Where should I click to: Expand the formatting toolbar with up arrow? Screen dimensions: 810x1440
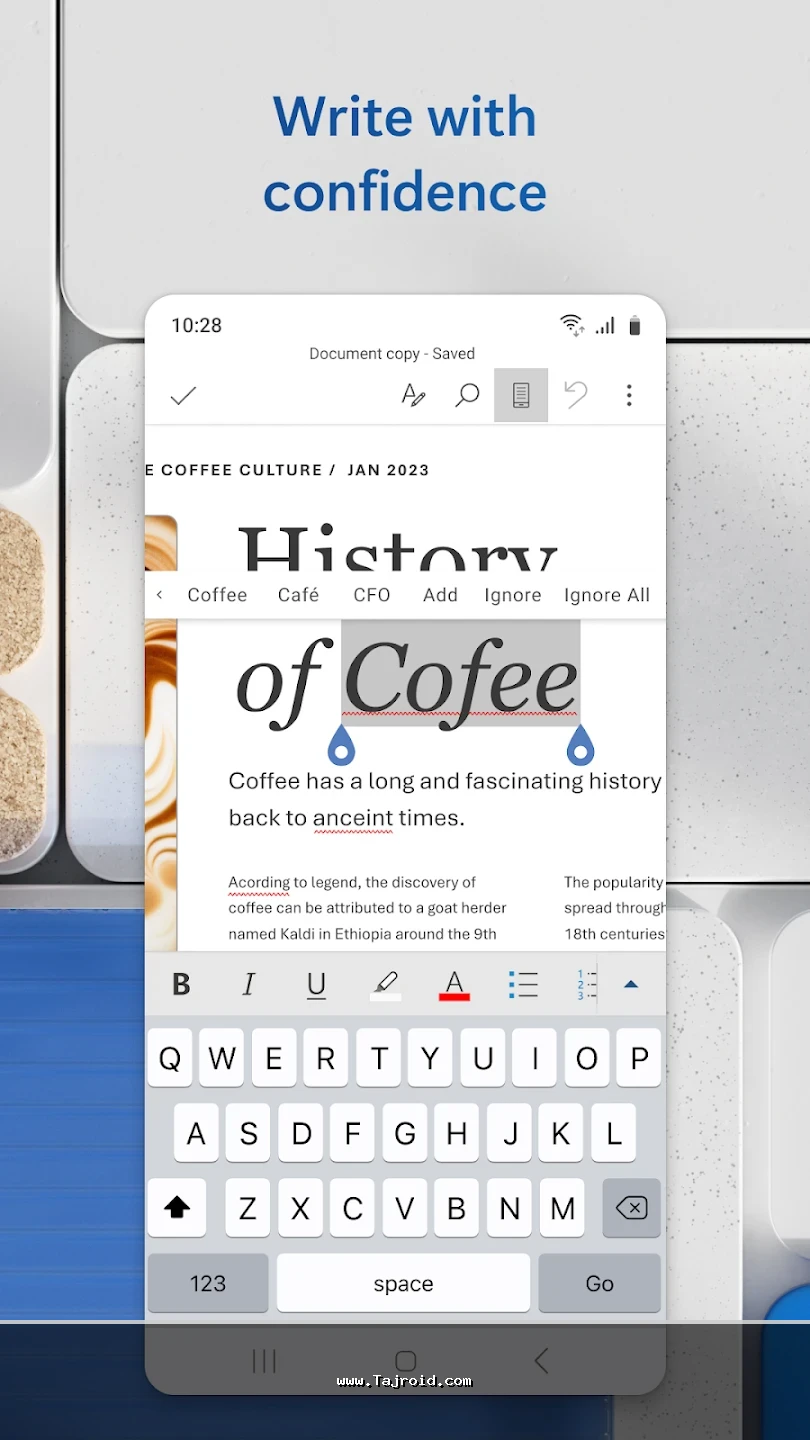click(631, 985)
